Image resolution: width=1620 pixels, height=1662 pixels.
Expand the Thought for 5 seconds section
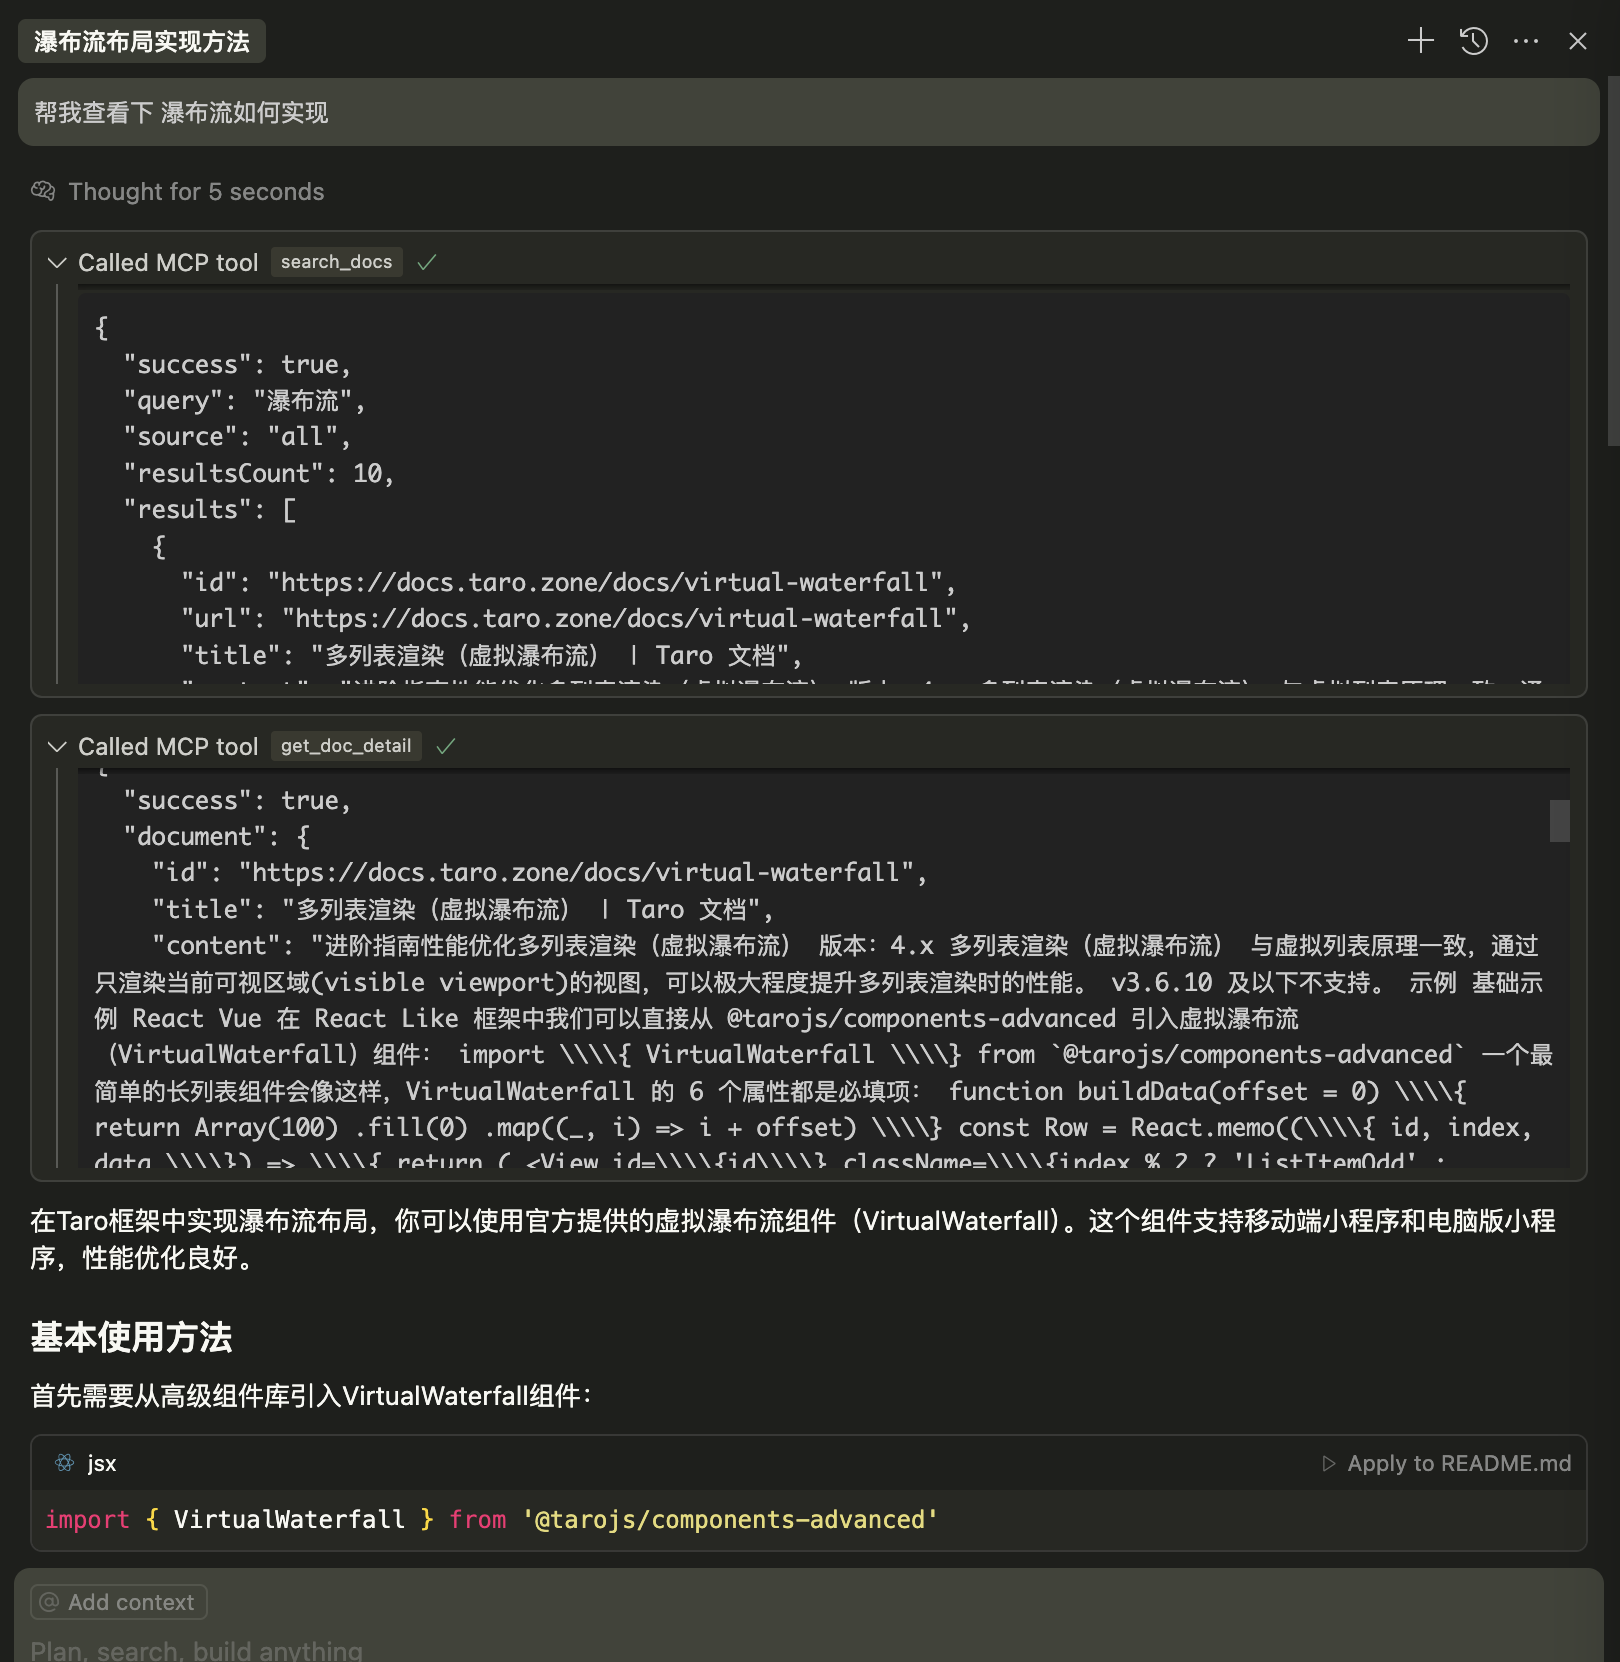tap(196, 191)
